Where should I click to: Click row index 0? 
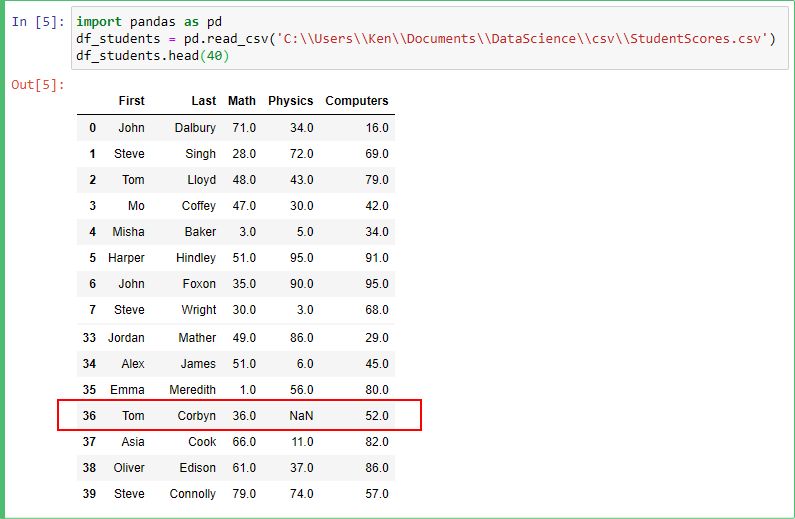pyautogui.click(x=92, y=128)
